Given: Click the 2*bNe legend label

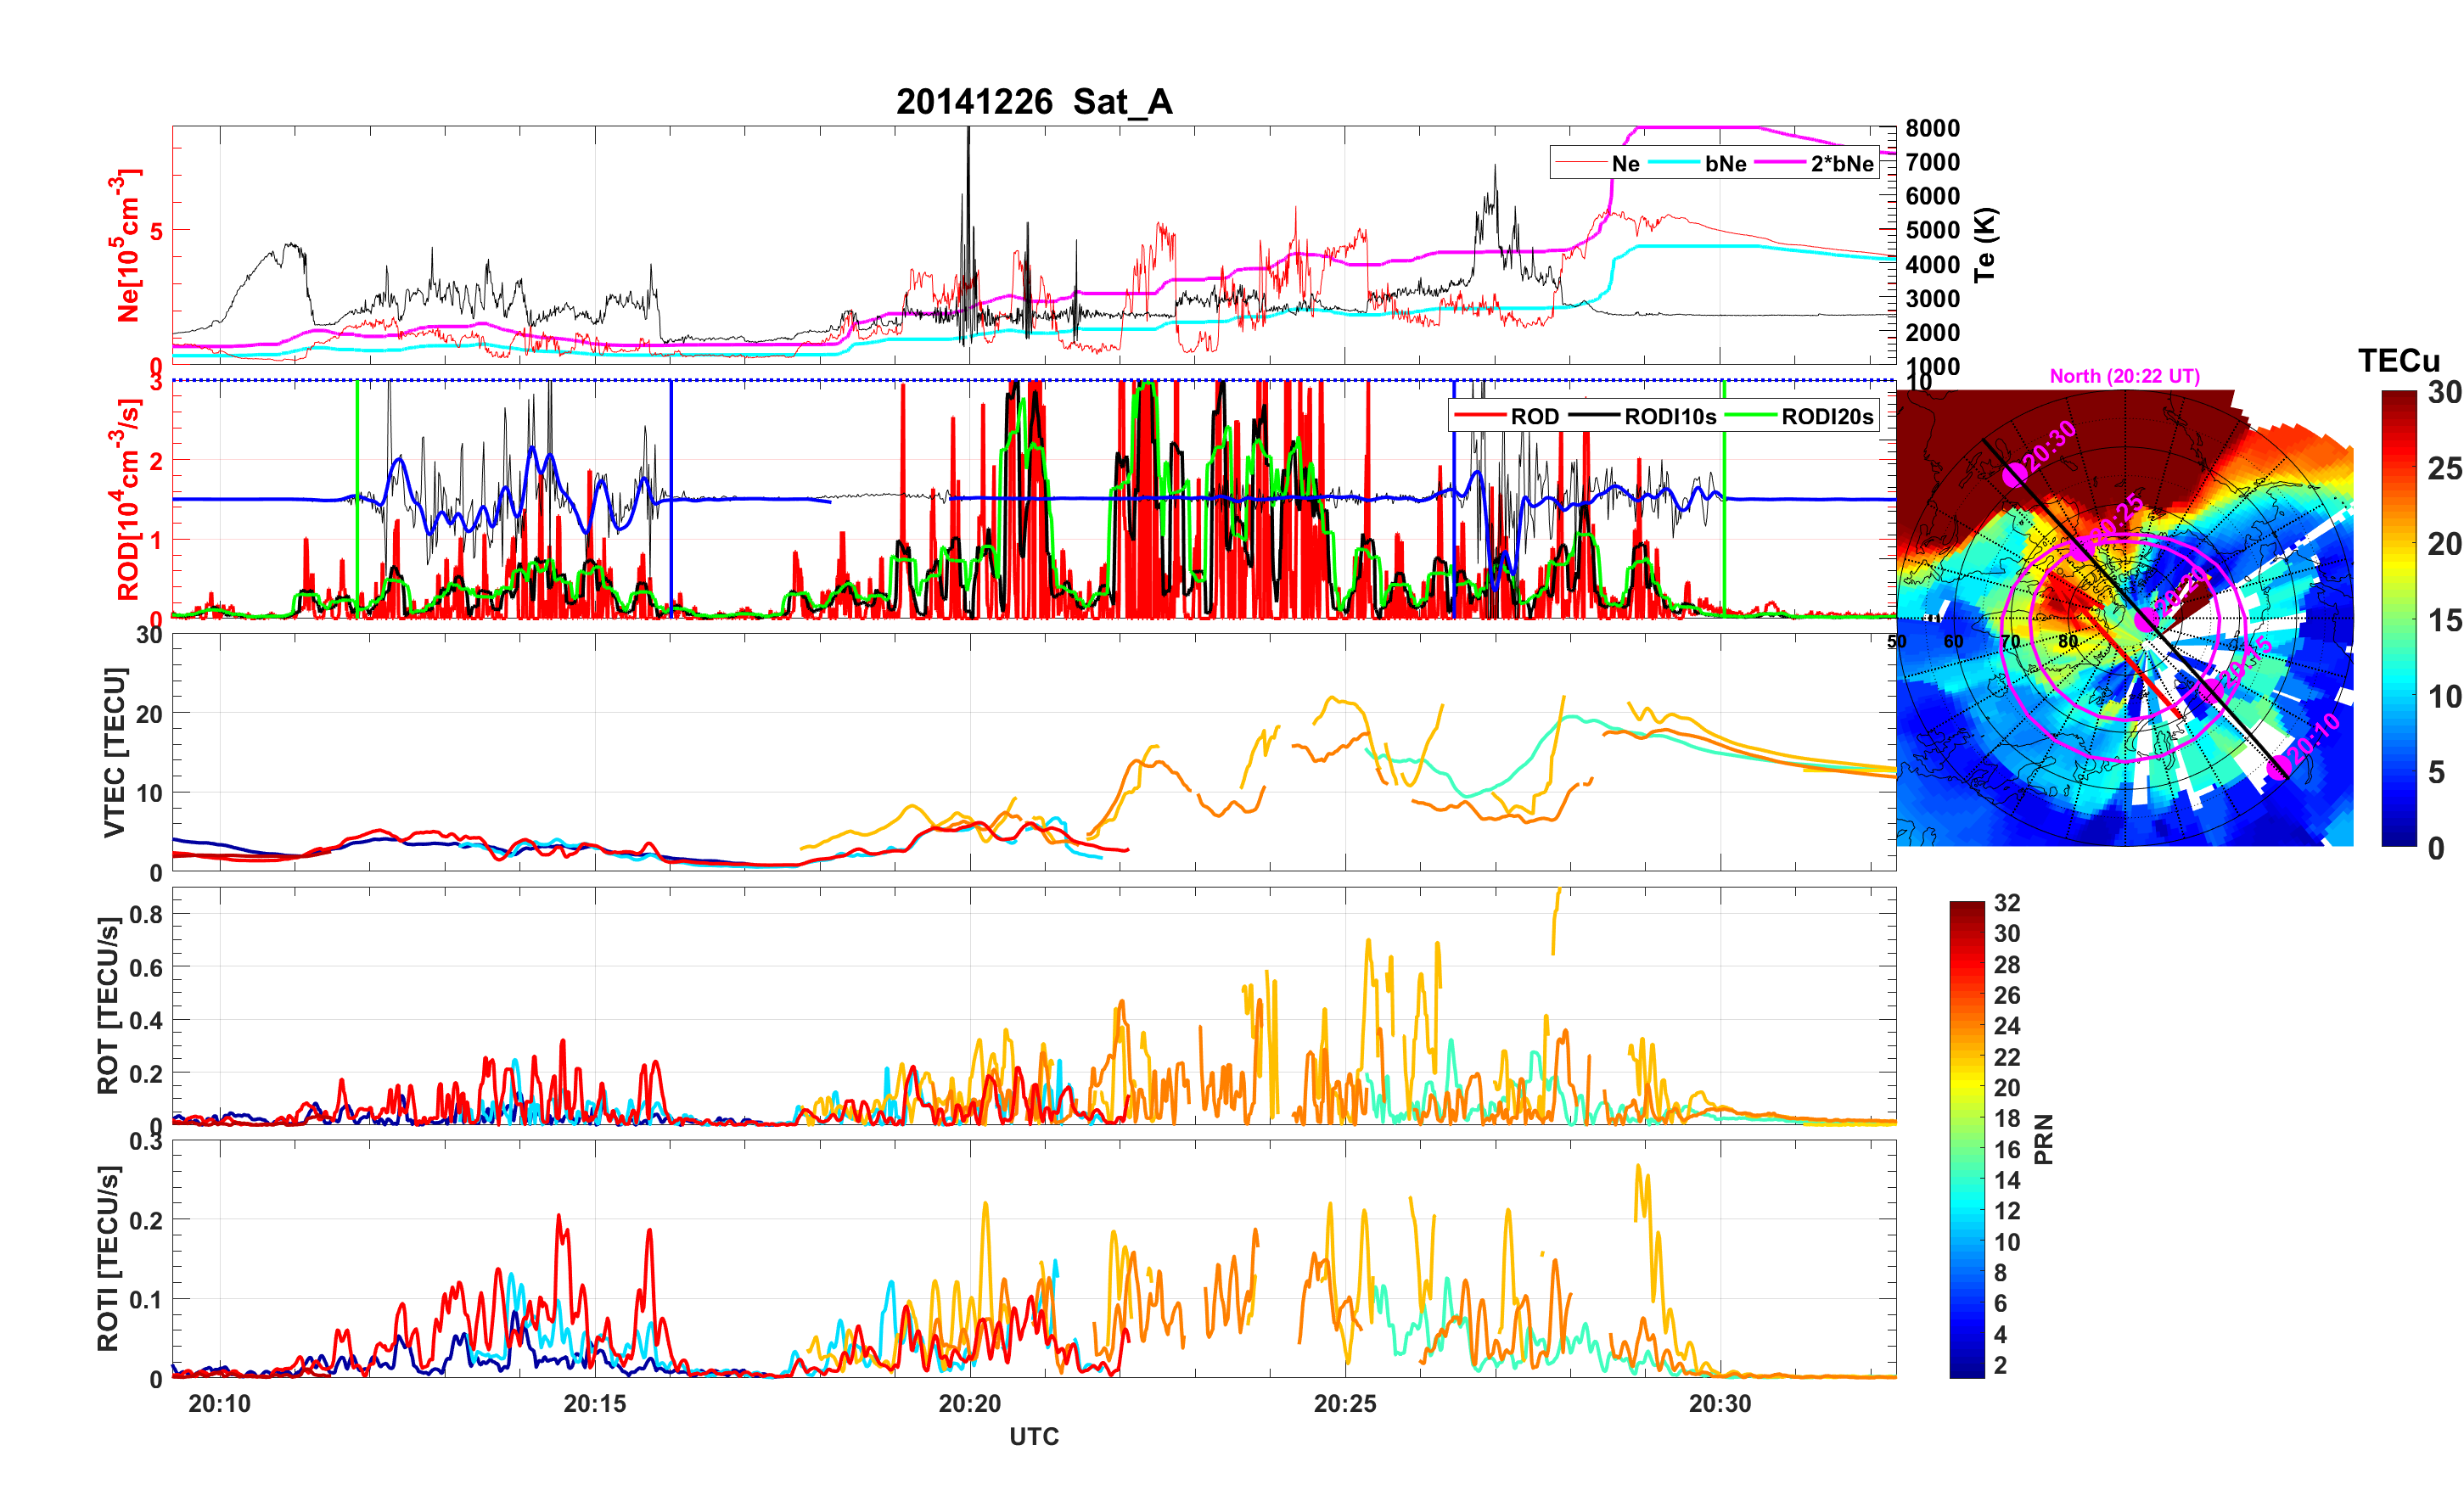Looking at the screenshot, I should pyautogui.click(x=1841, y=164).
